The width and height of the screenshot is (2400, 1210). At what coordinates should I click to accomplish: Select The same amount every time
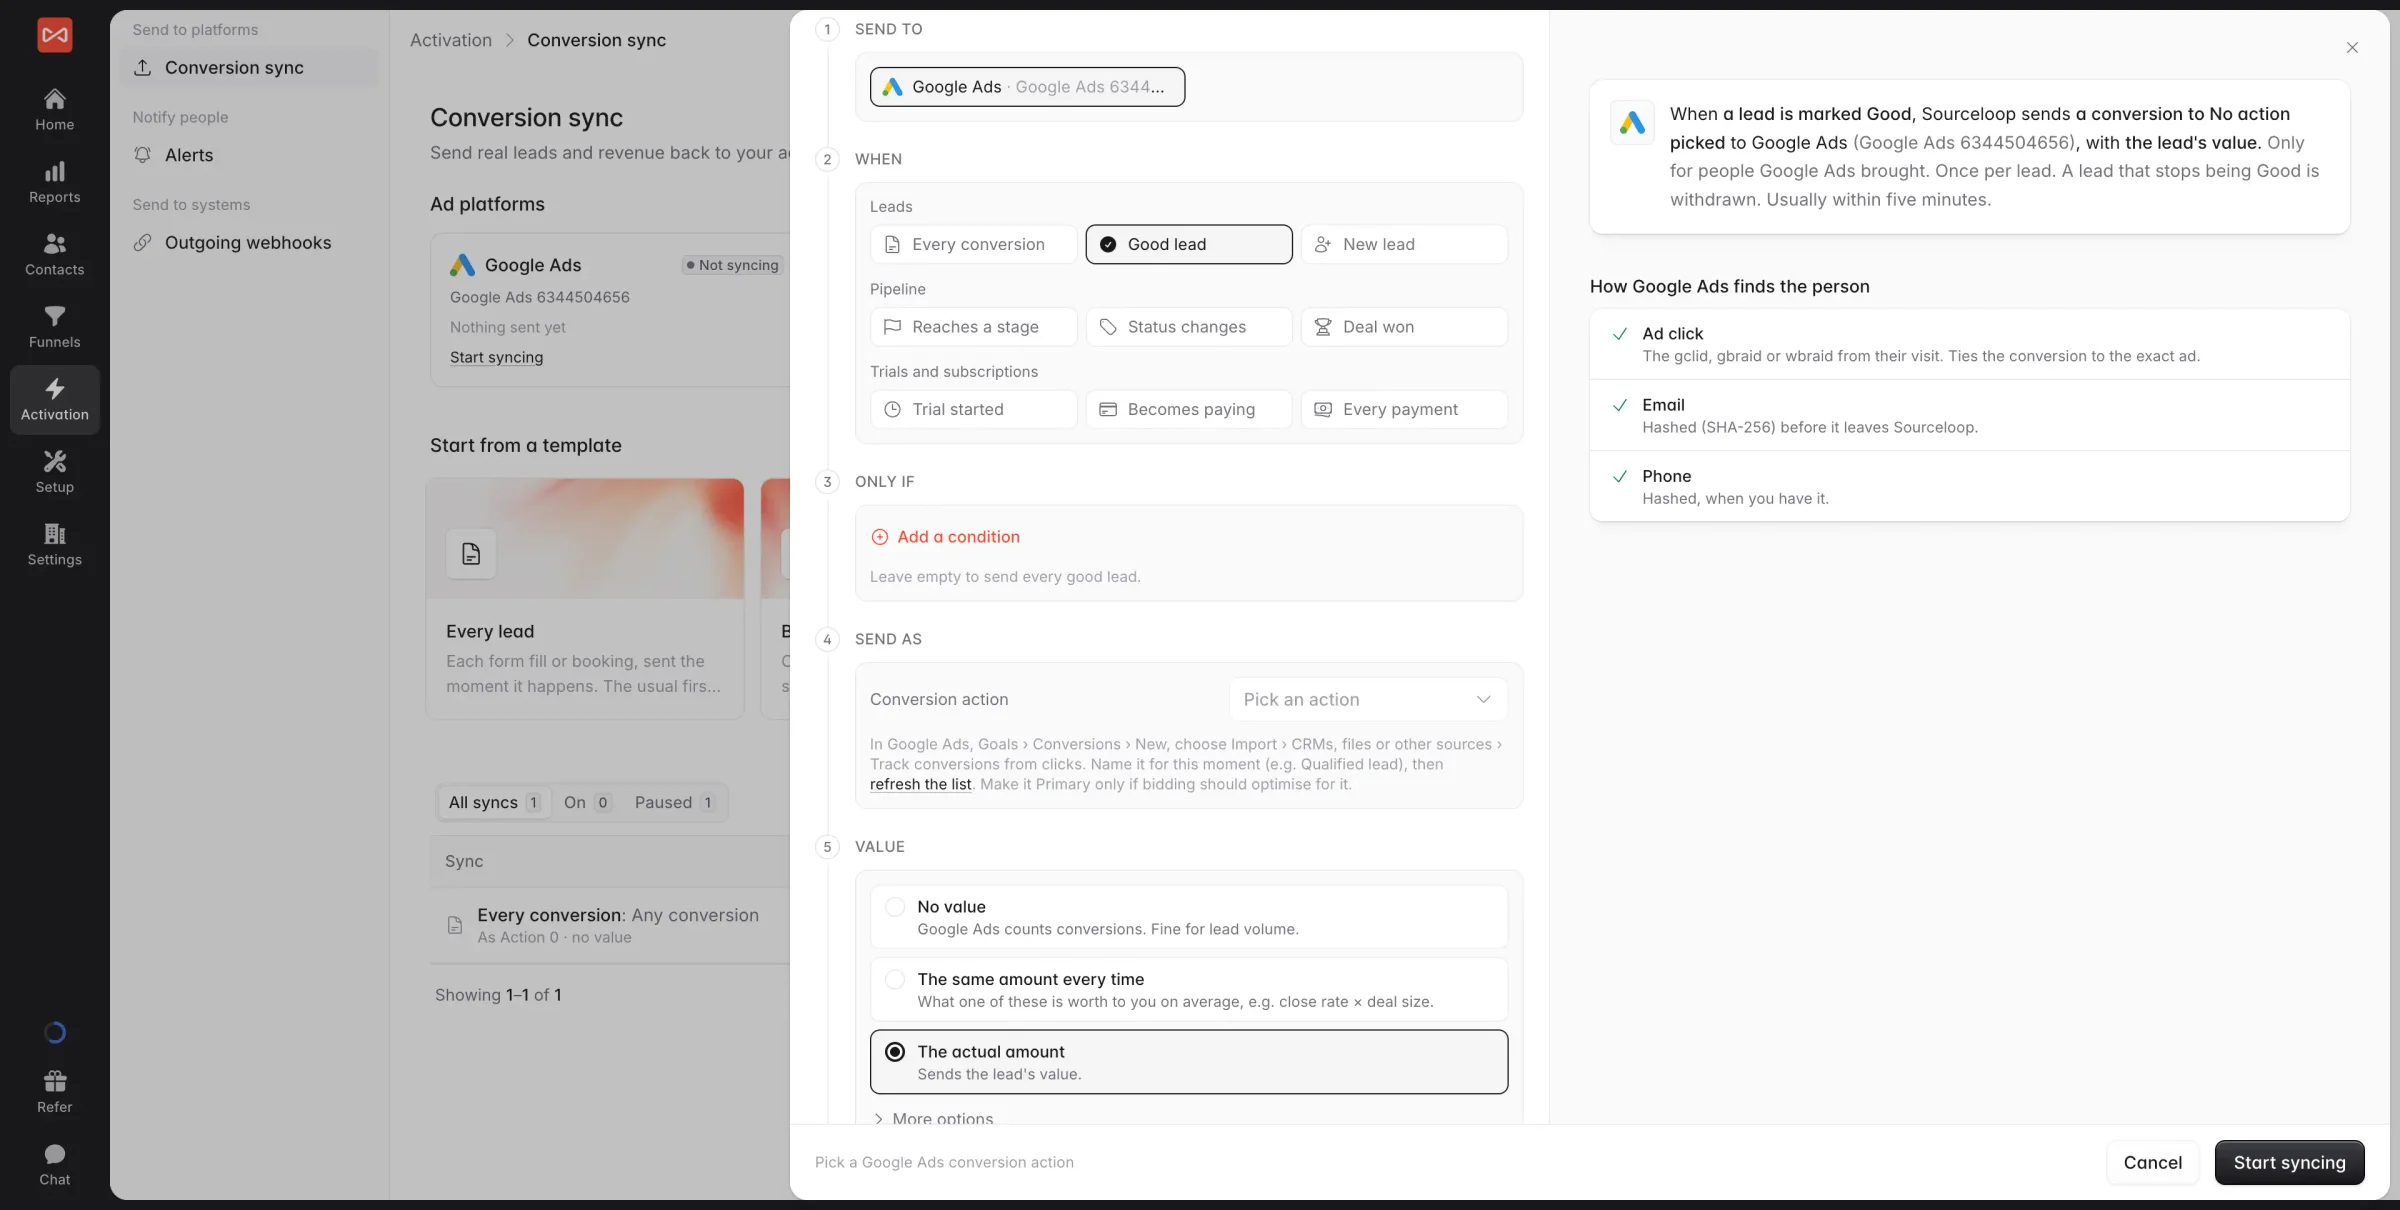1188,989
